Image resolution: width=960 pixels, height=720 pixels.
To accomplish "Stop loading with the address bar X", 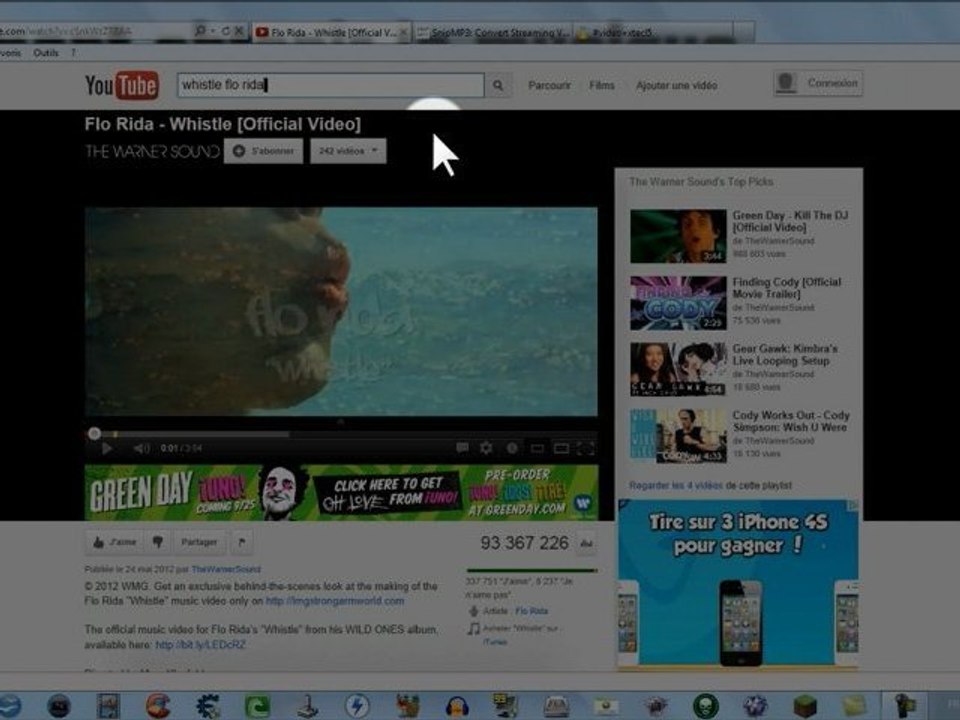I will [x=239, y=31].
